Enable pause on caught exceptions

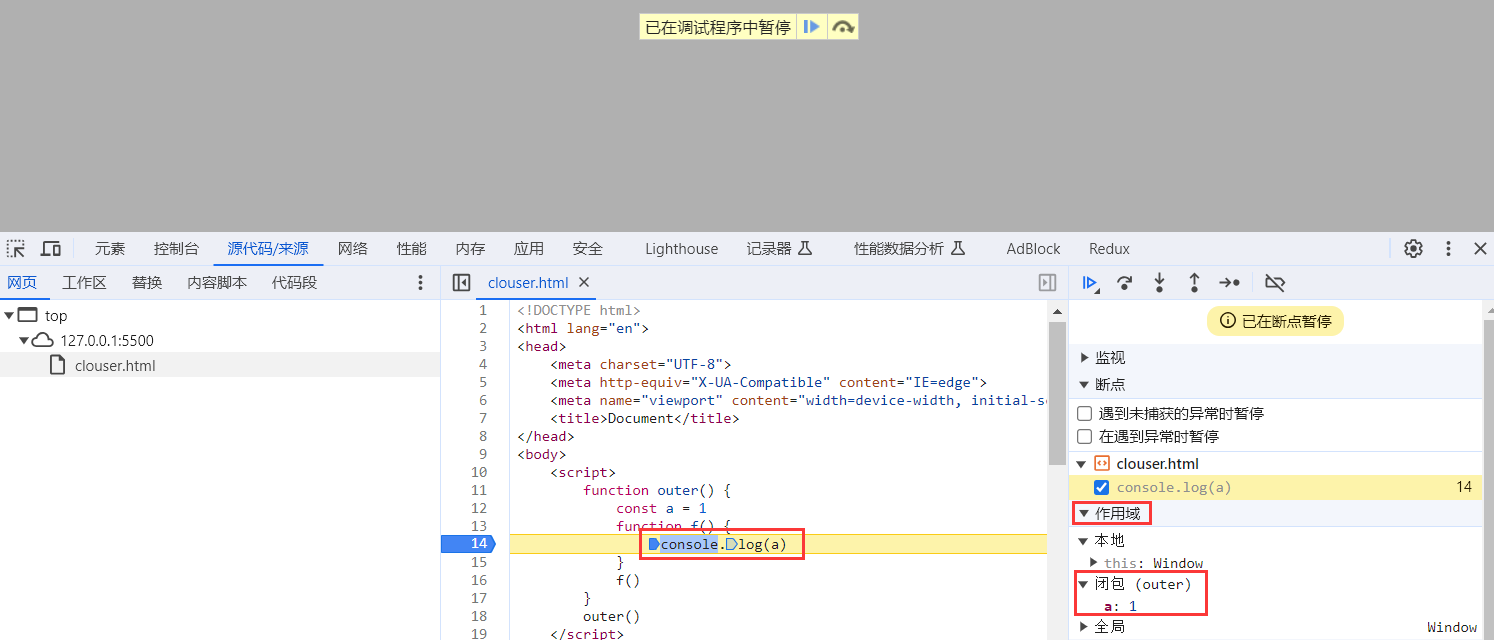pyautogui.click(x=1084, y=437)
